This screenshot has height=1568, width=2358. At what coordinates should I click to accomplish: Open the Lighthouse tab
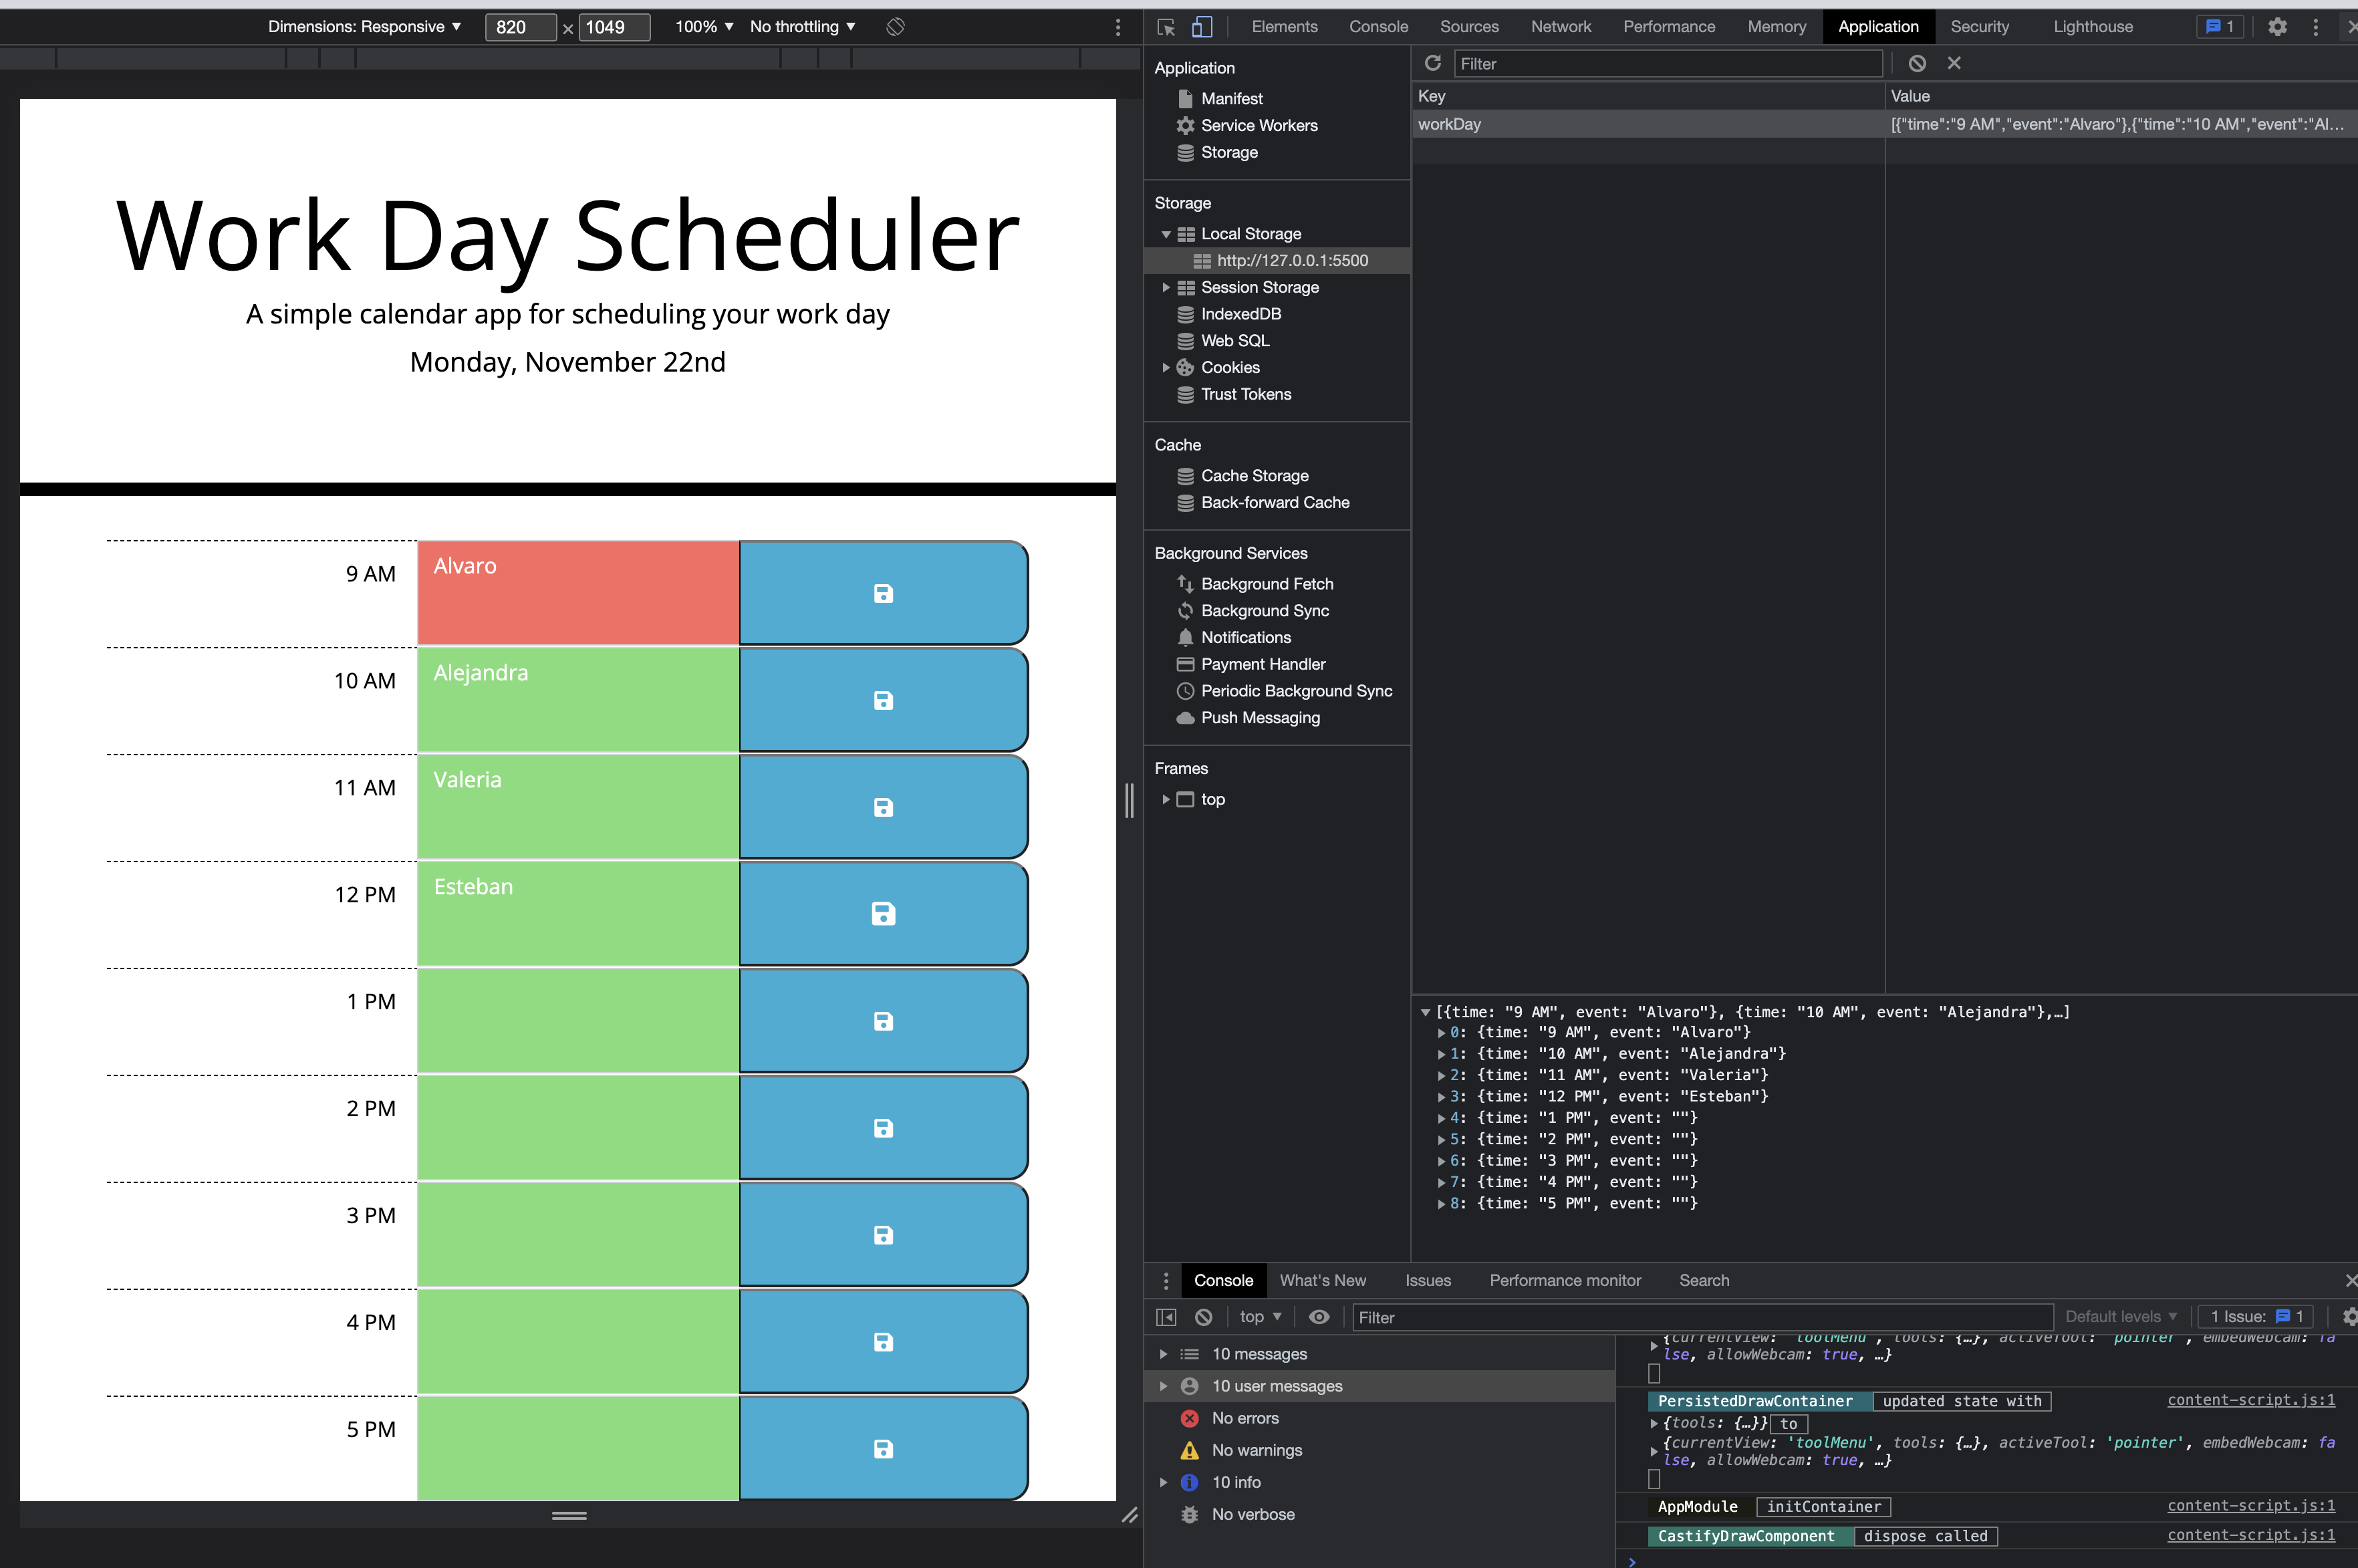click(2092, 27)
